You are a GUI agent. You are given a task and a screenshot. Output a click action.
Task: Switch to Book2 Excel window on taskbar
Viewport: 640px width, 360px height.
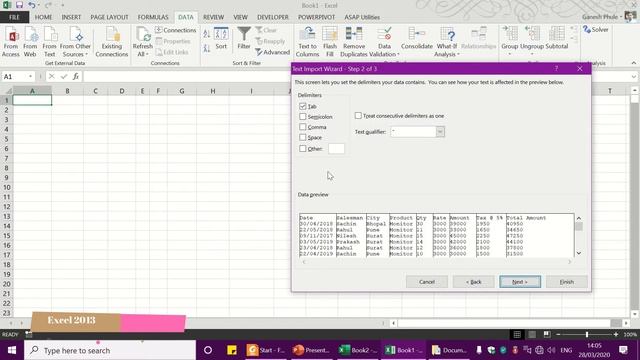pyautogui.click(x=359, y=350)
